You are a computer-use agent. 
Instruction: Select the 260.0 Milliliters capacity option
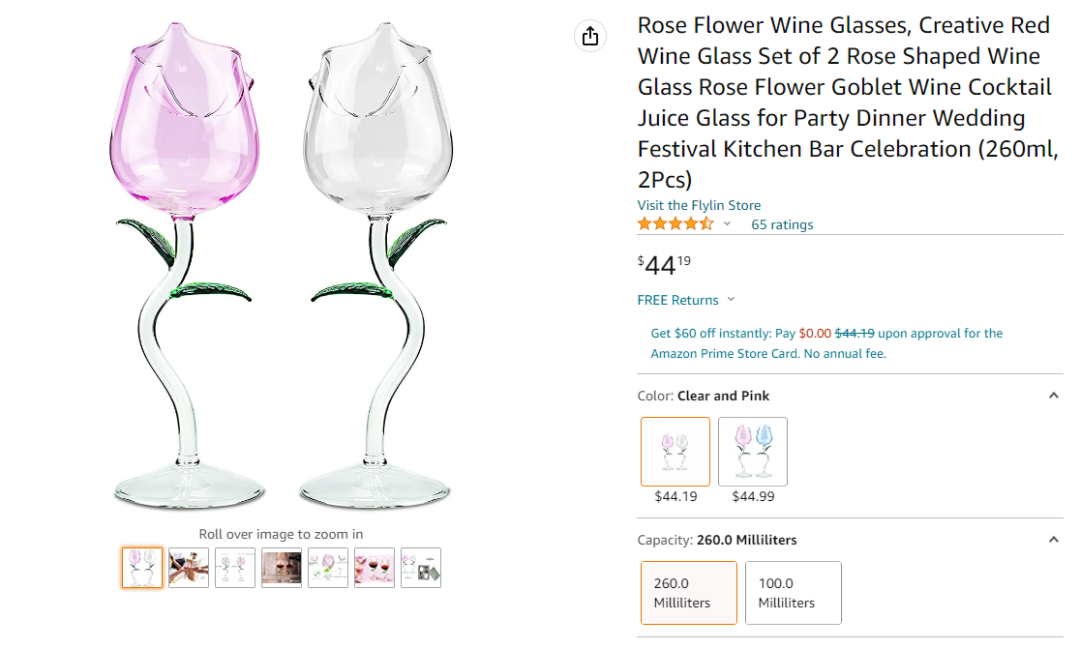pyautogui.click(x=689, y=593)
